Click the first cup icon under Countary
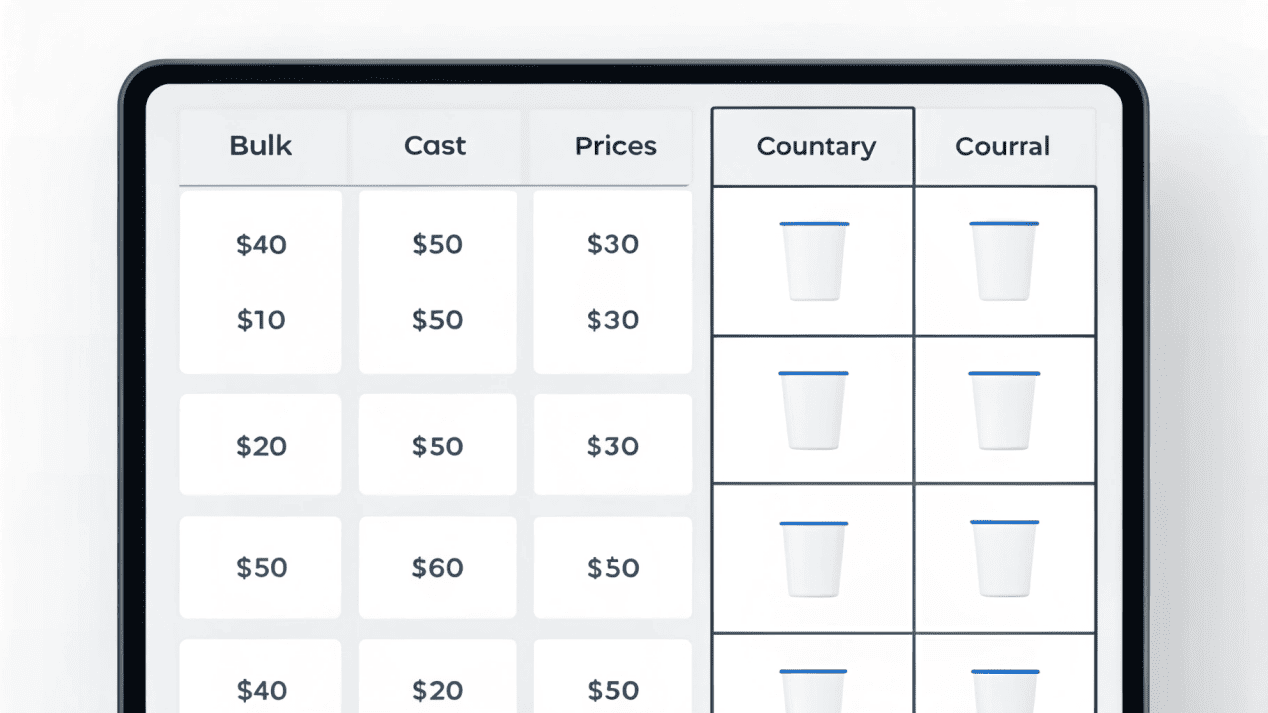 pos(814,261)
